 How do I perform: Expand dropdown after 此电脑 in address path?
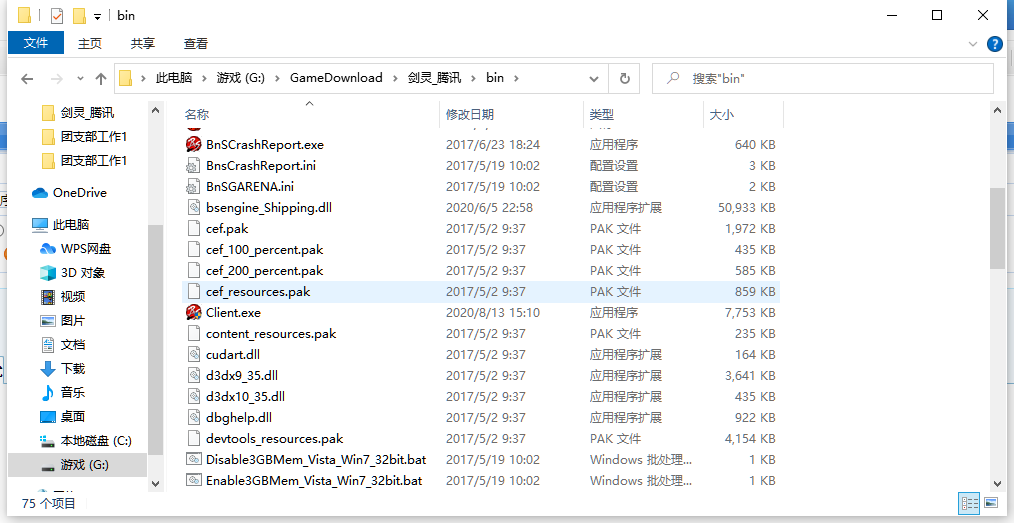(204, 78)
